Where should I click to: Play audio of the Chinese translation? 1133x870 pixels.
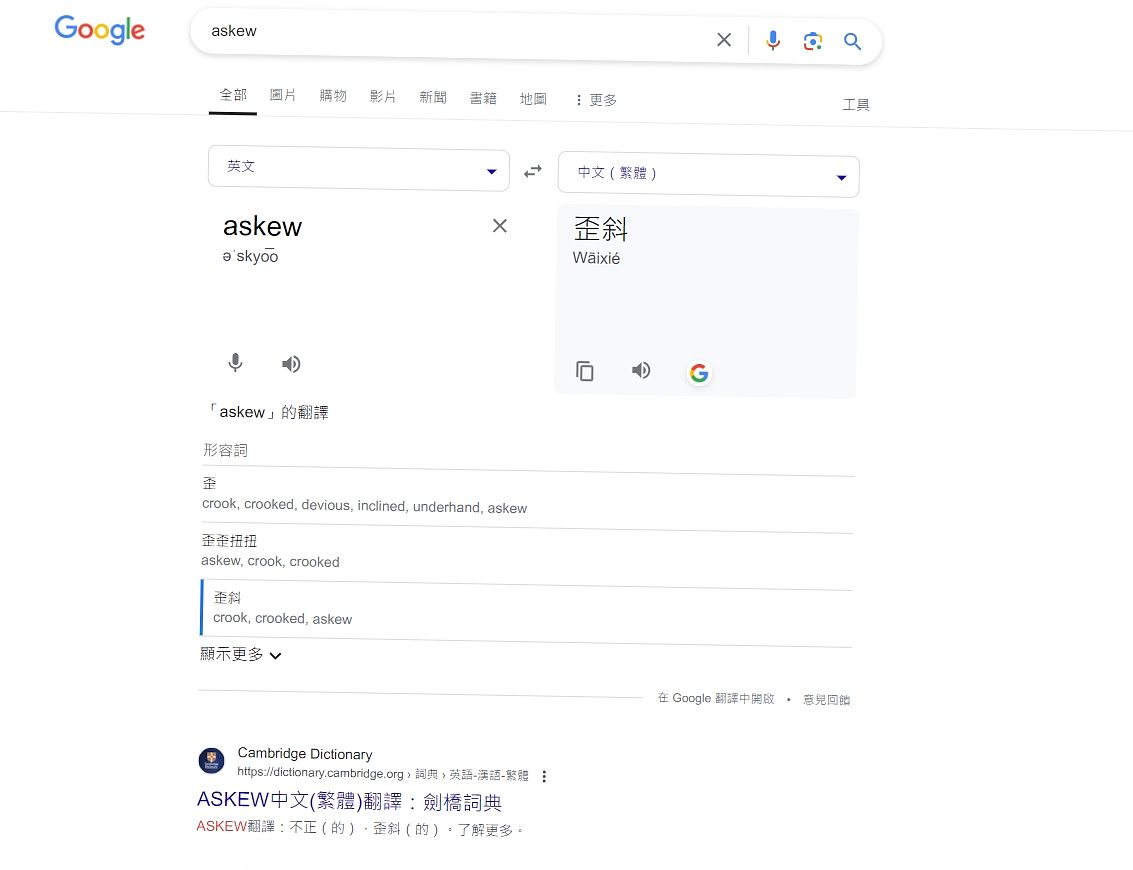641,371
